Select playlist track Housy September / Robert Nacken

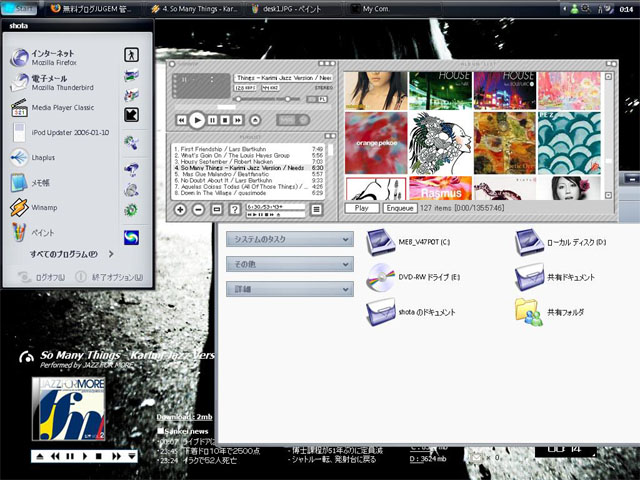(x=248, y=162)
